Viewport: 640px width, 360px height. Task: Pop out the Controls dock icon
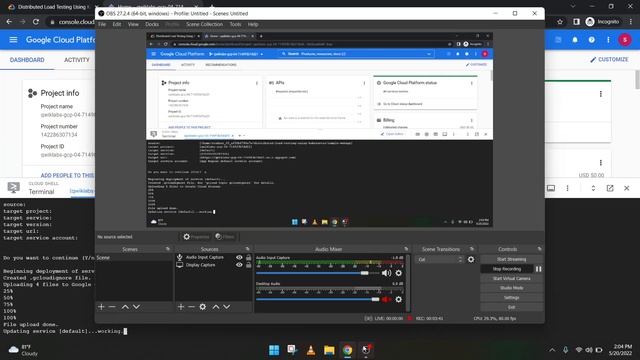pos(540,249)
